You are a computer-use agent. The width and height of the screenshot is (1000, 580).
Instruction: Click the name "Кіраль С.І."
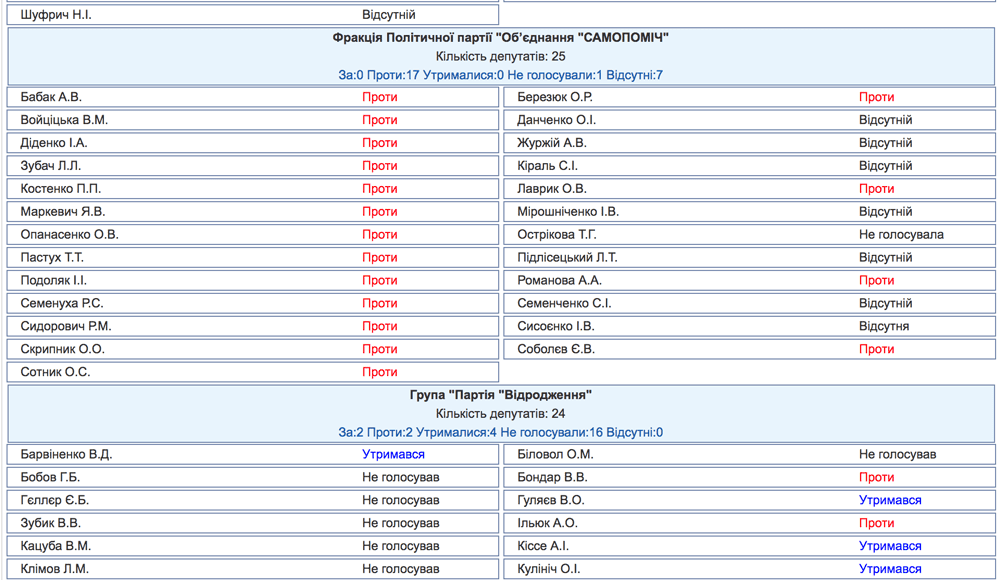click(547, 166)
